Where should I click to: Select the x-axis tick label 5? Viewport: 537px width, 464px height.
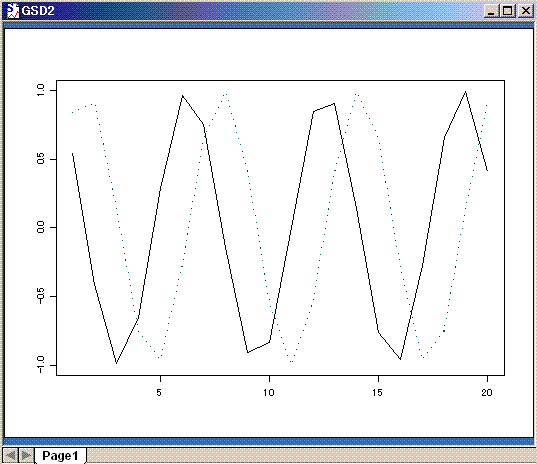tap(159, 392)
